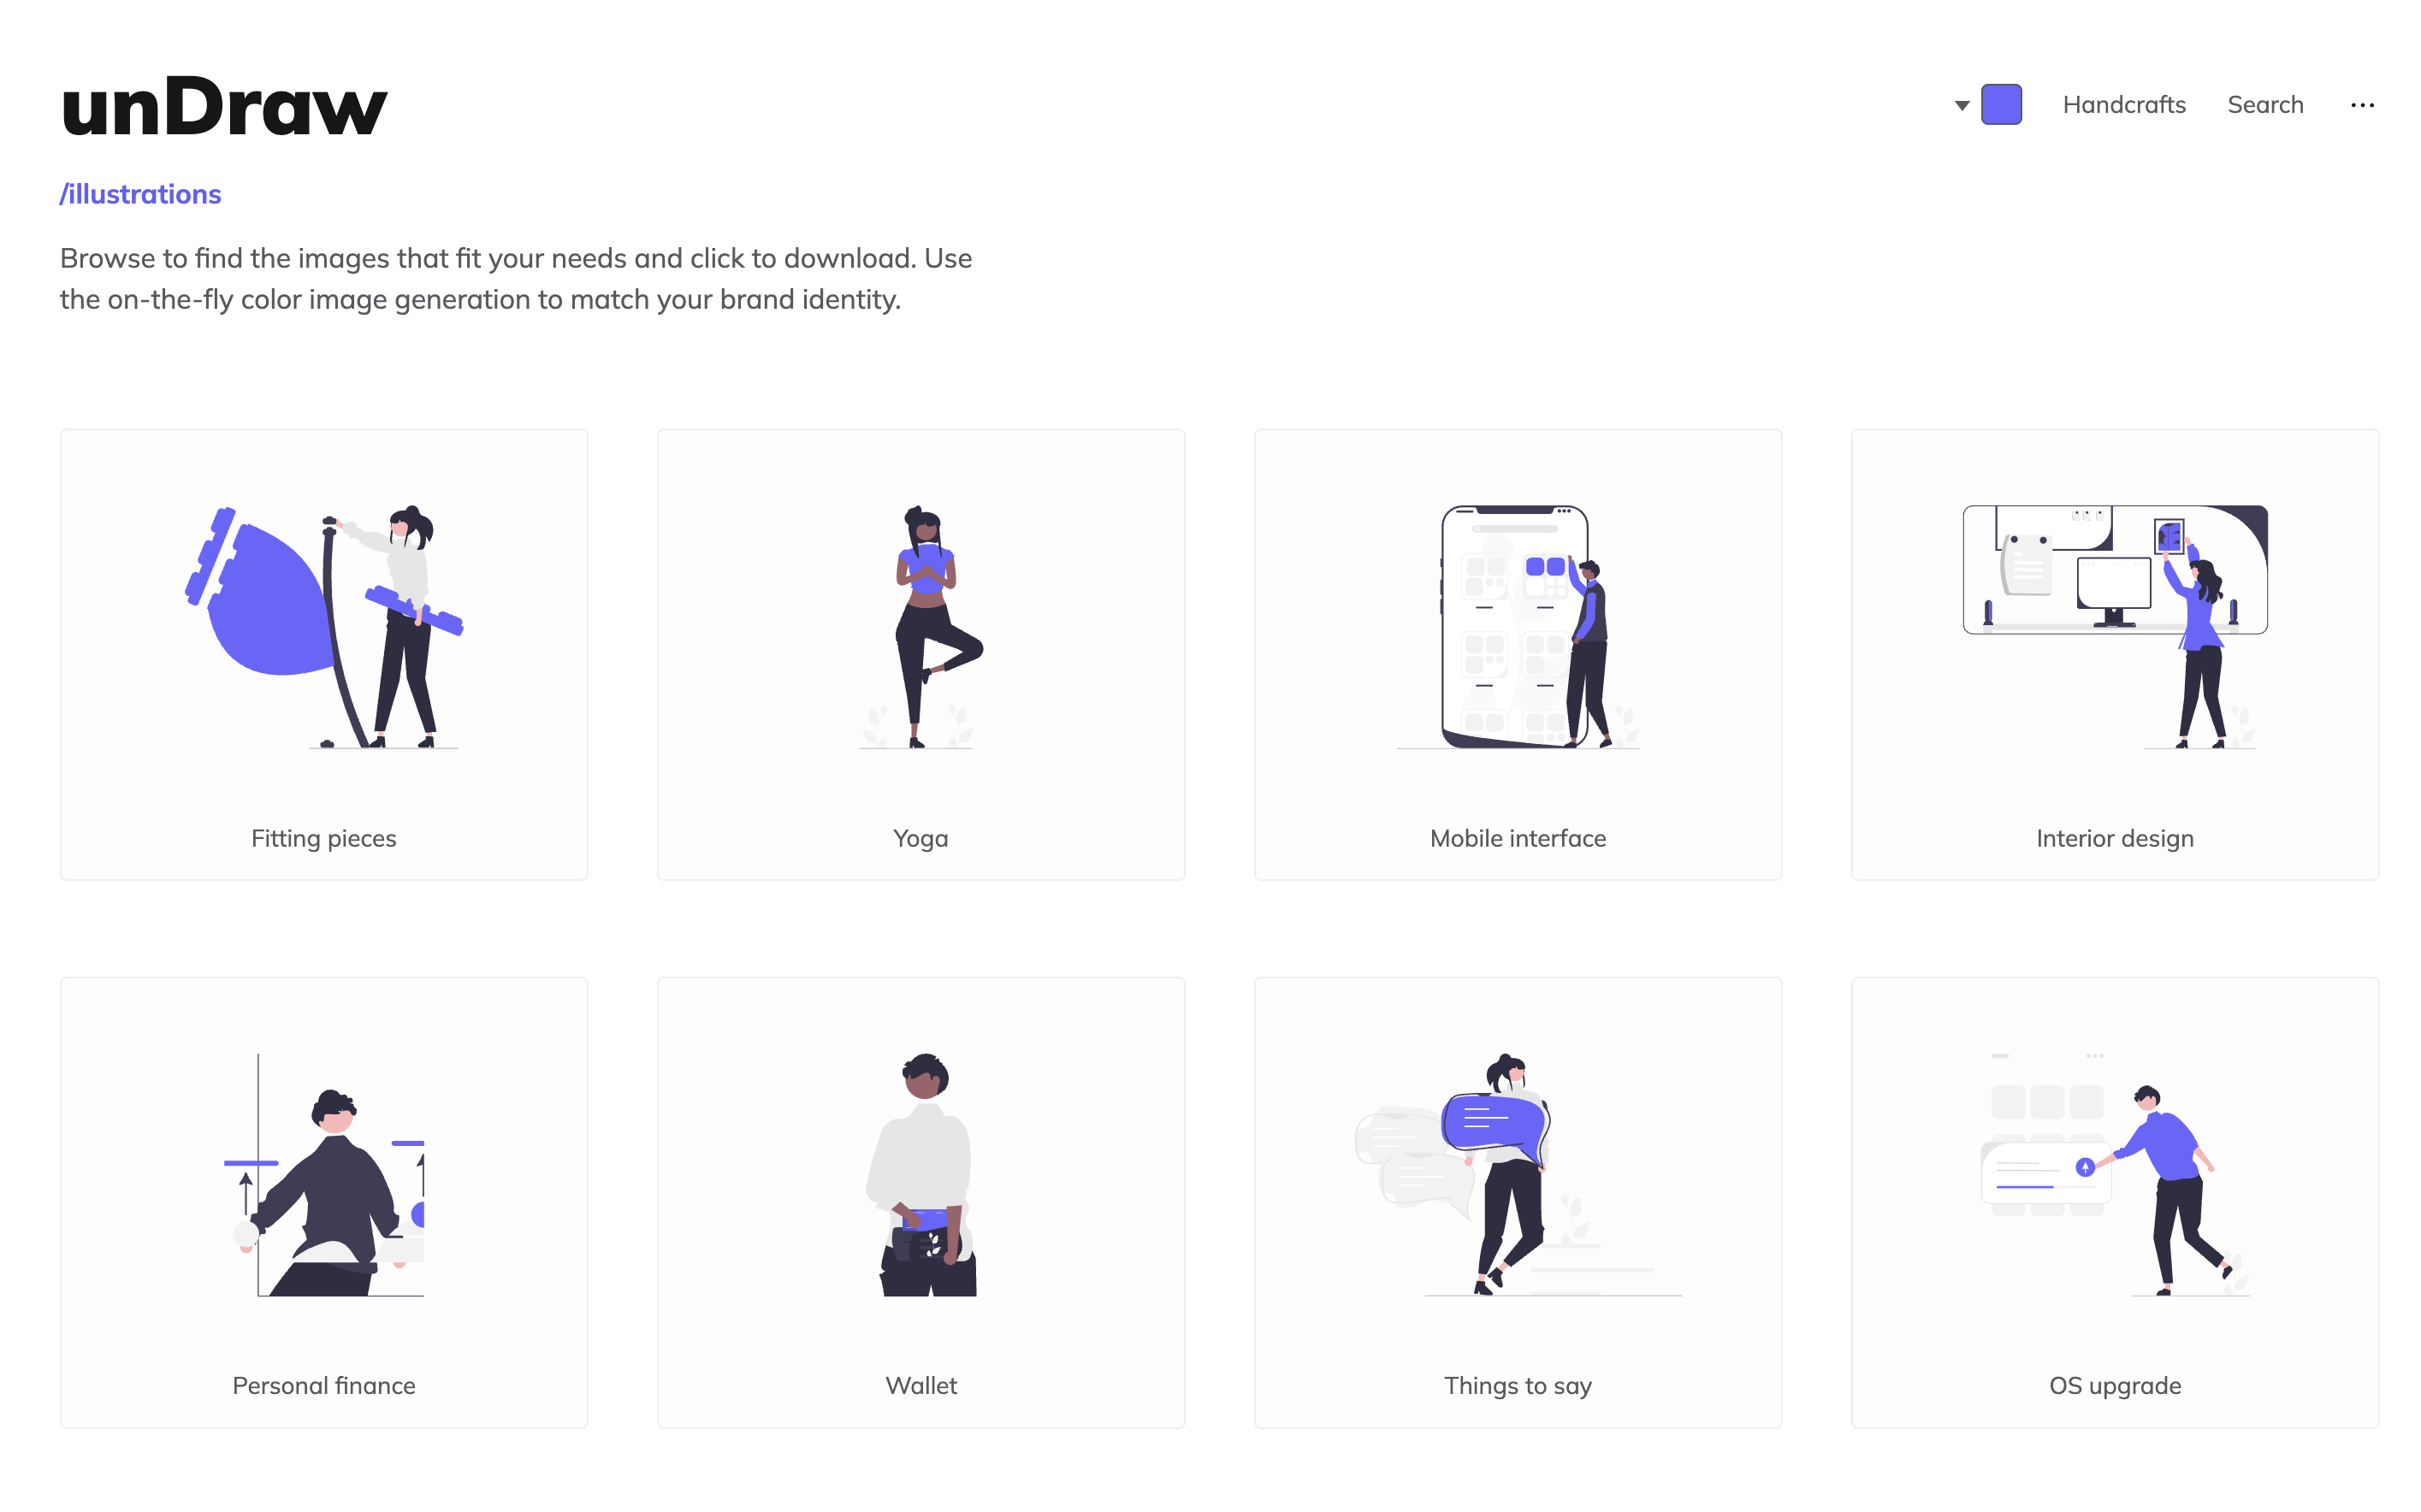Click the /illustrations link
The height and width of the screenshot is (1512, 2421).
click(x=140, y=194)
